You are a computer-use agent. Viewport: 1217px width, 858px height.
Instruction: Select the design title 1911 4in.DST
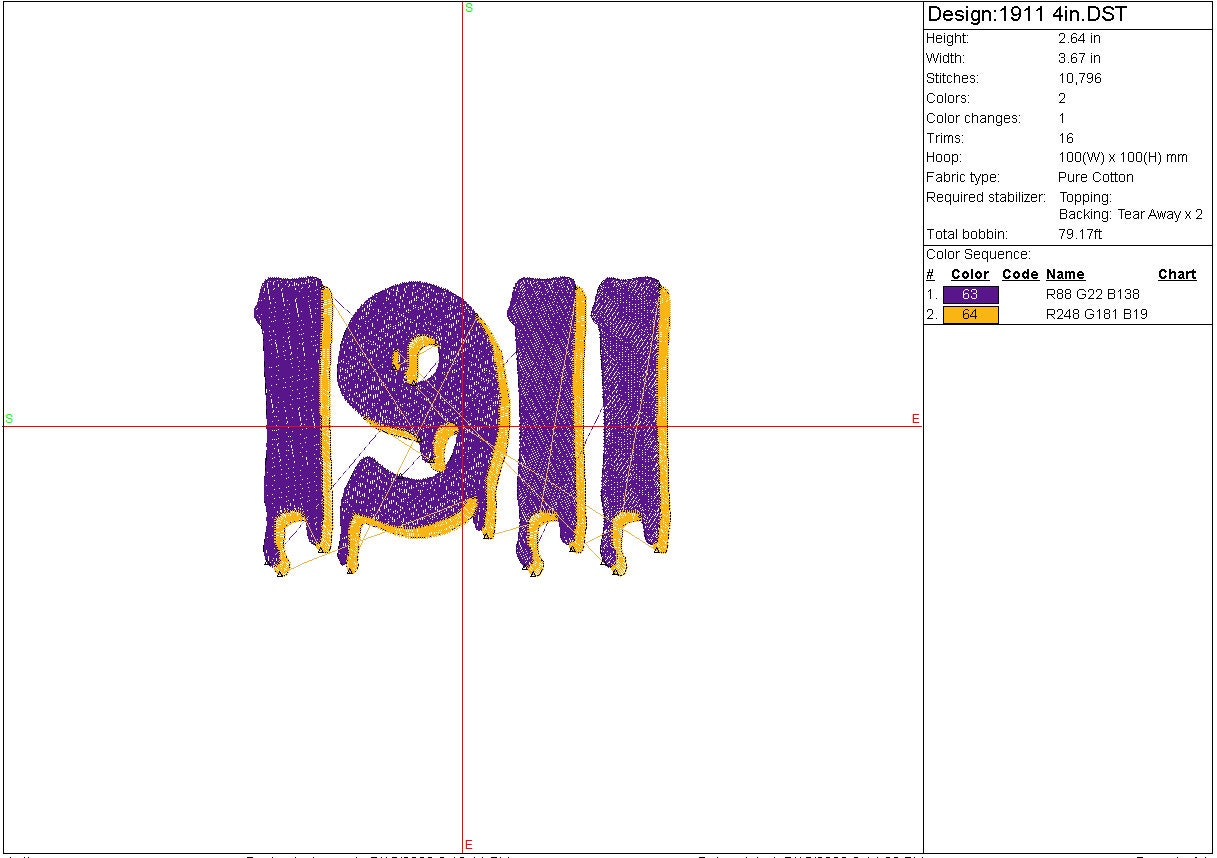tap(1027, 15)
